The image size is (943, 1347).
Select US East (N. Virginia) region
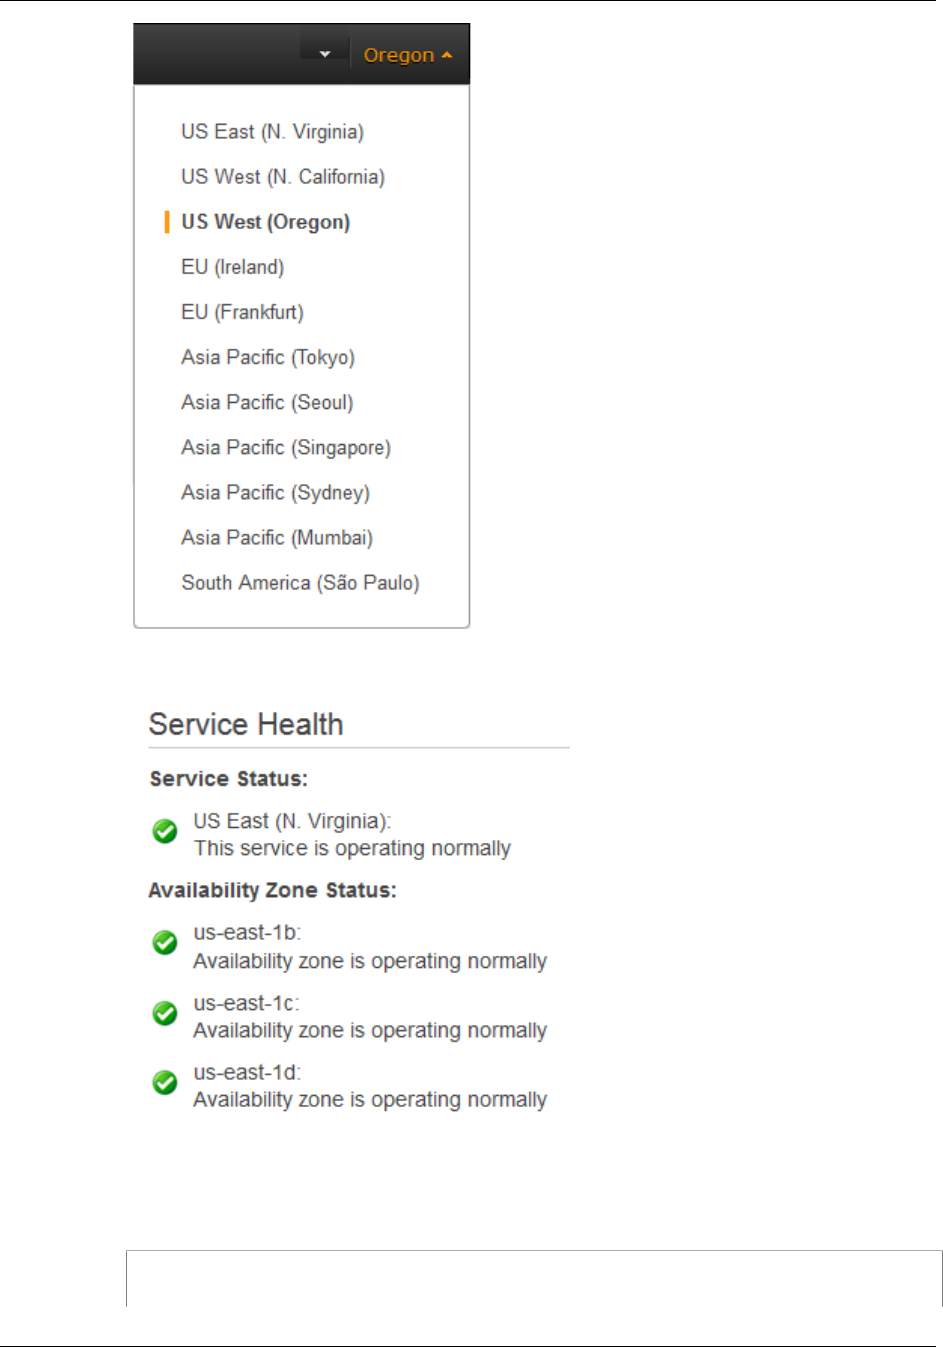pyautogui.click(x=272, y=132)
